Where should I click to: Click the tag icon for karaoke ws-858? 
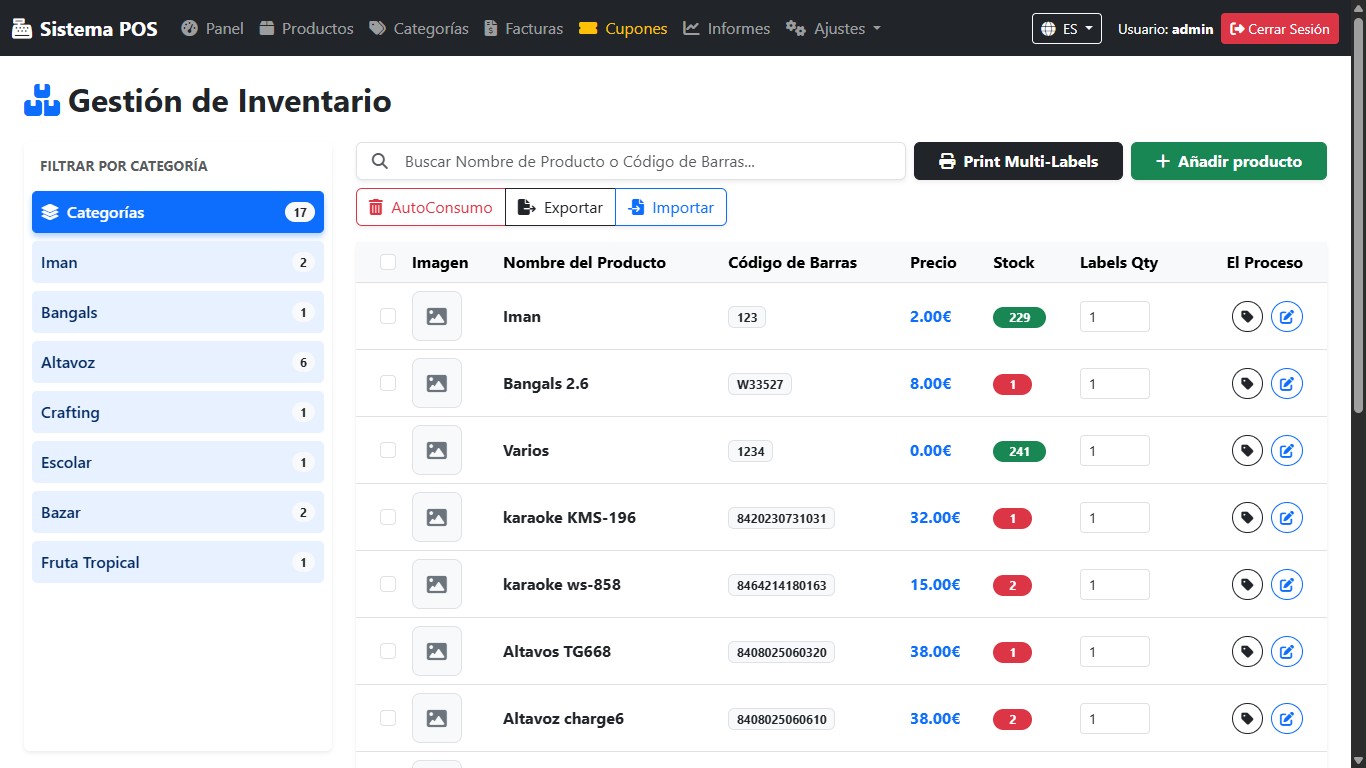point(1247,585)
